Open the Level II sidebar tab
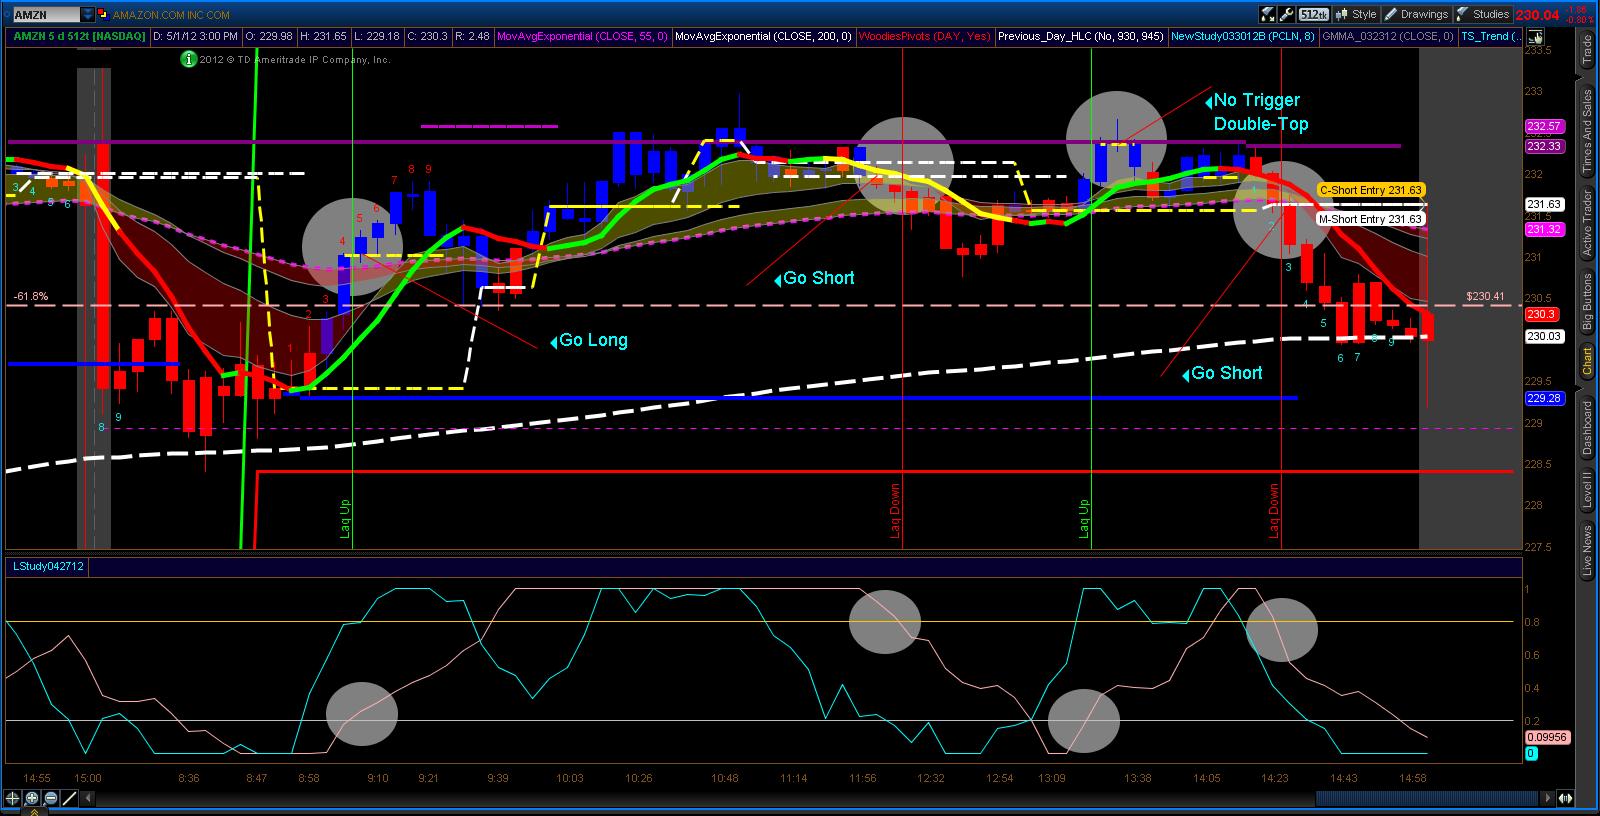 [x=1587, y=490]
